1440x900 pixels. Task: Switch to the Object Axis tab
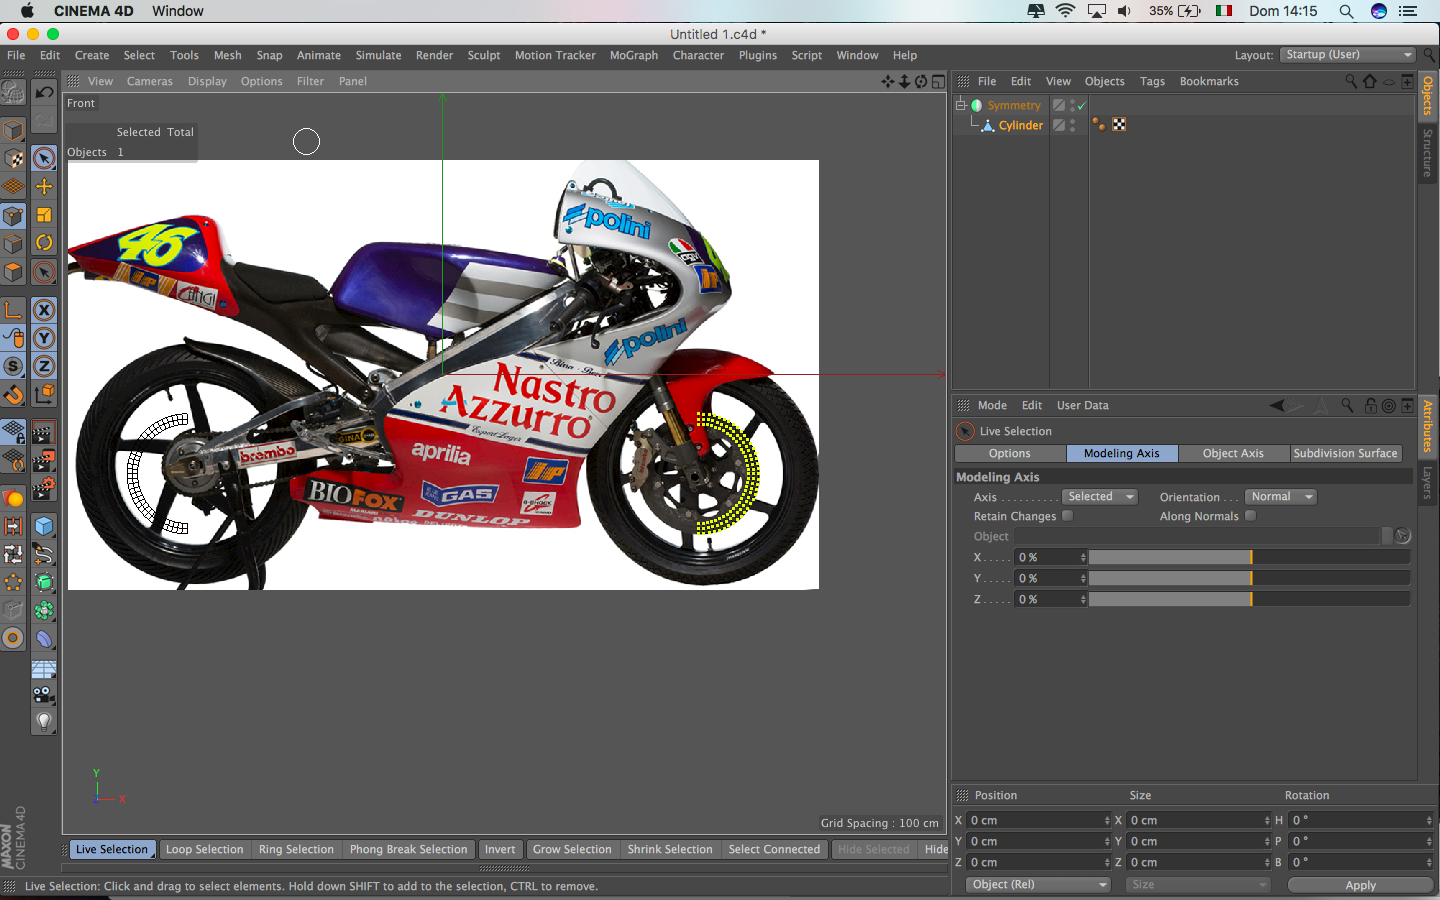pos(1233,453)
